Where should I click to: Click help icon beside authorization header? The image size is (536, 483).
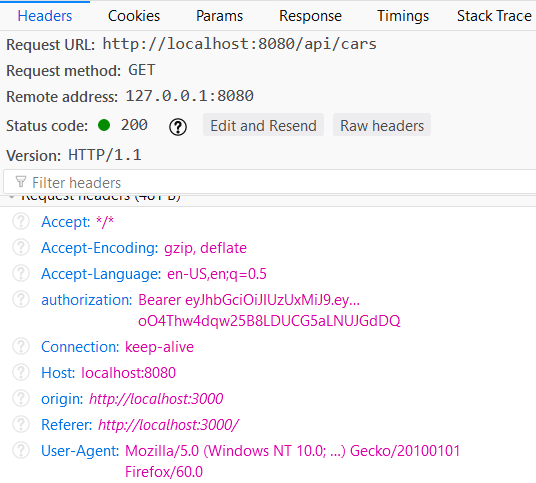21,299
